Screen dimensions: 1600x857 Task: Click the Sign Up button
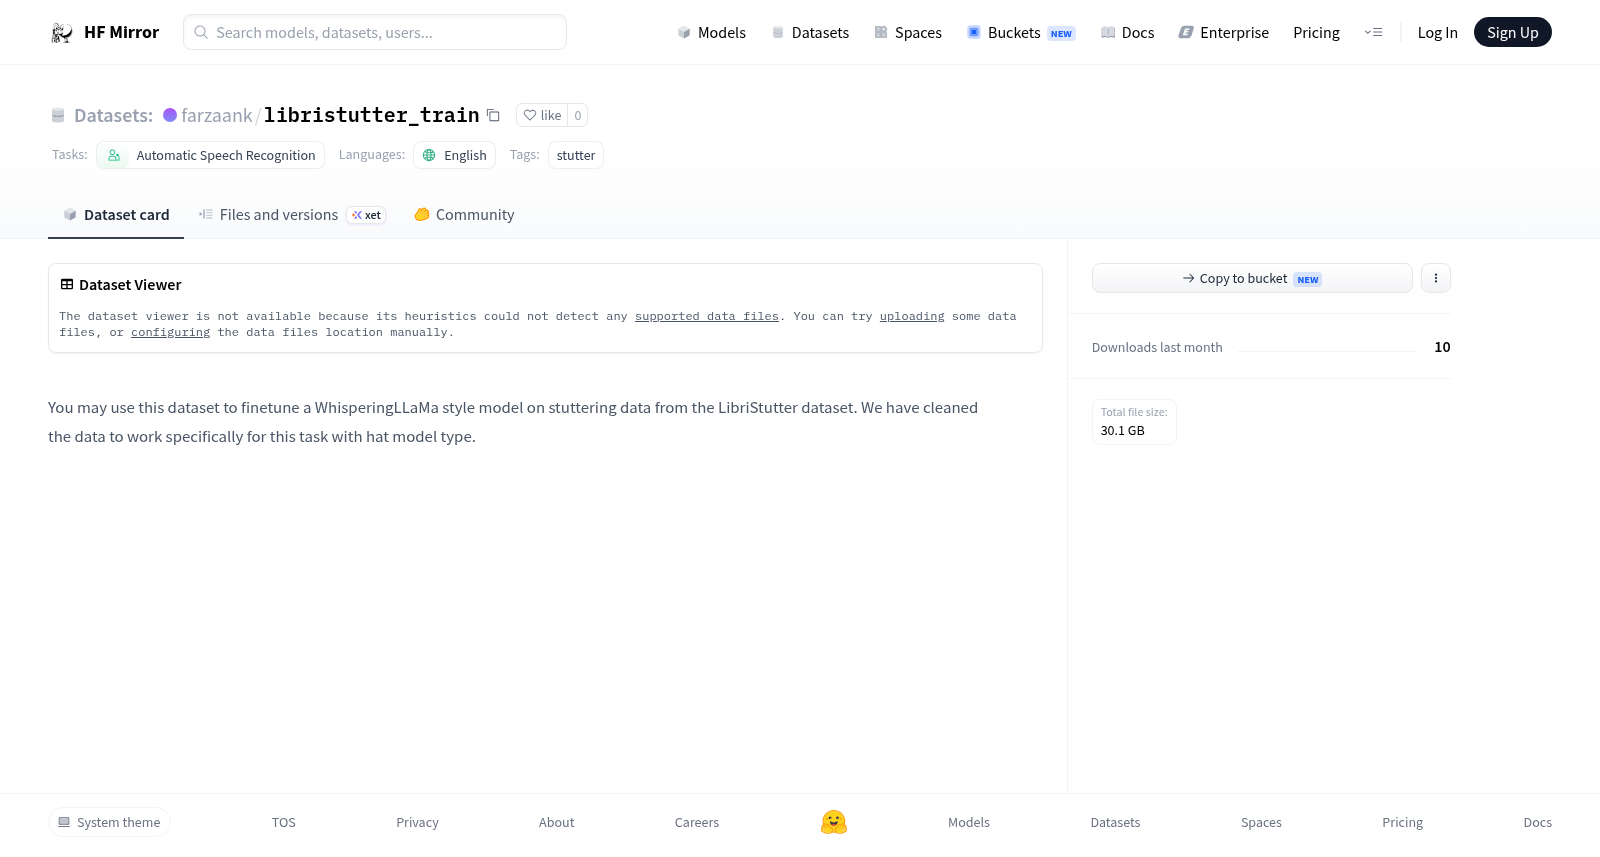[x=1512, y=32]
